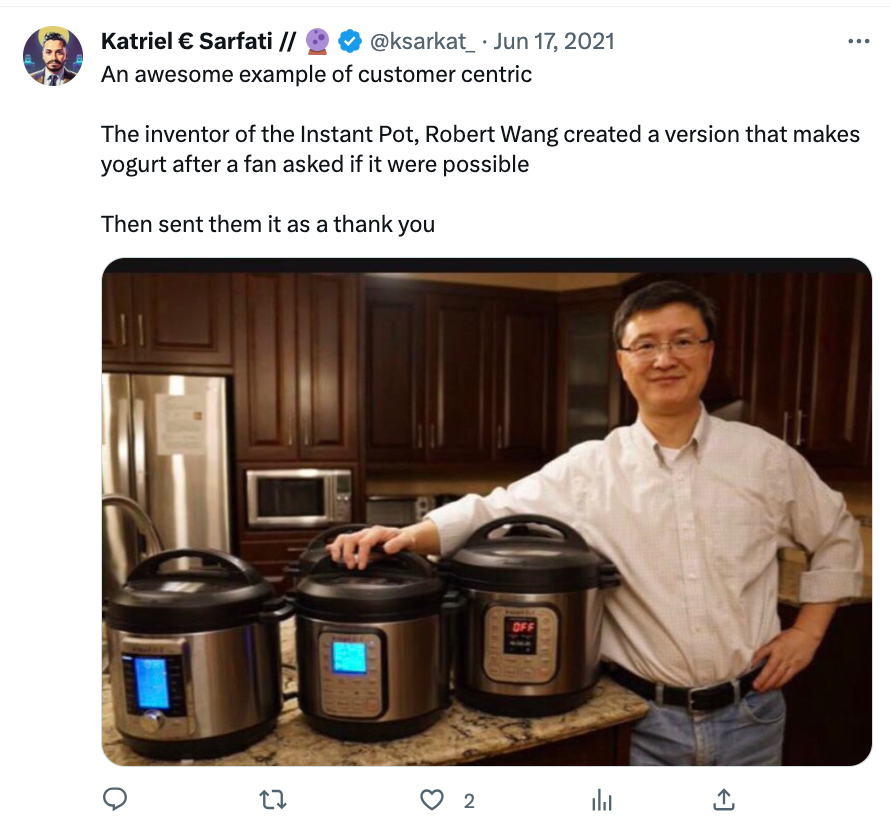The height and width of the screenshot is (832, 890).
Task: Click the share upload arrow icon
Action: [724, 800]
